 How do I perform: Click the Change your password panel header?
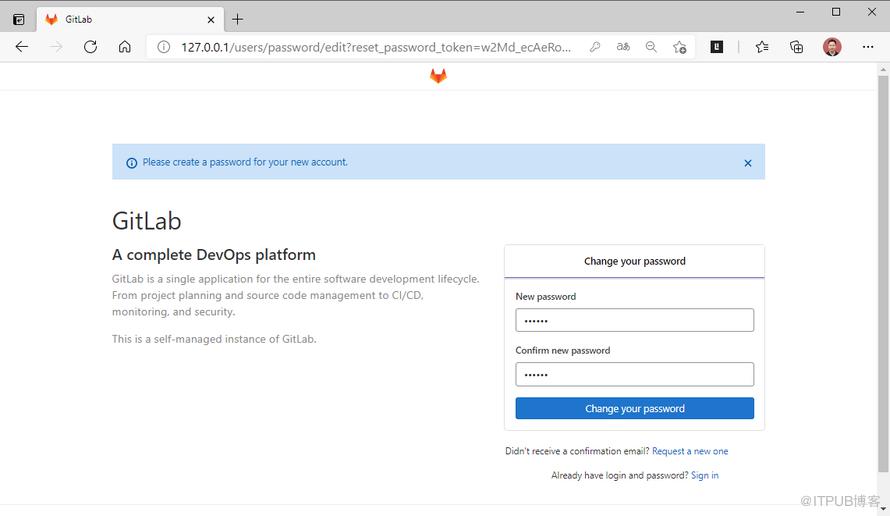click(635, 261)
